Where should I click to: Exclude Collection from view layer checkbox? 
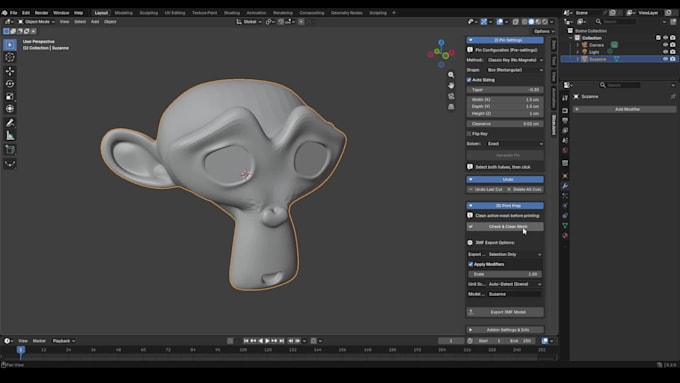658,38
